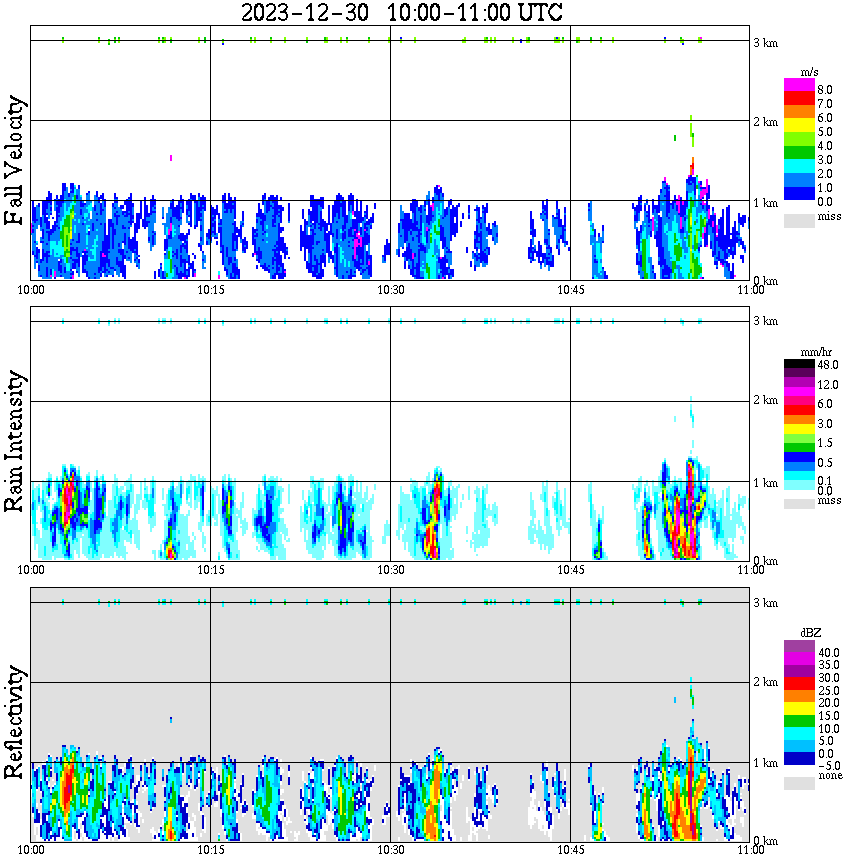
Task: Click the '1 km' label of Rain Intensity plot
Action: pos(765,483)
